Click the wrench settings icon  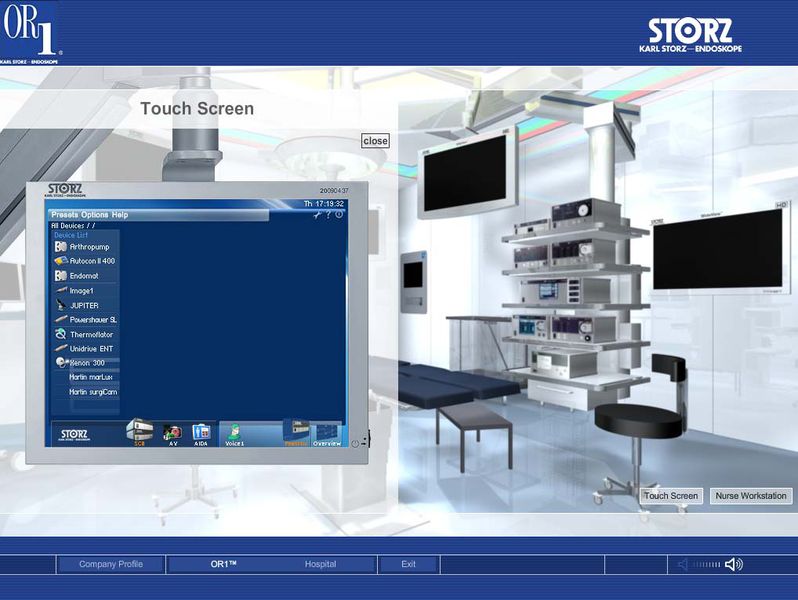[317, 215]
